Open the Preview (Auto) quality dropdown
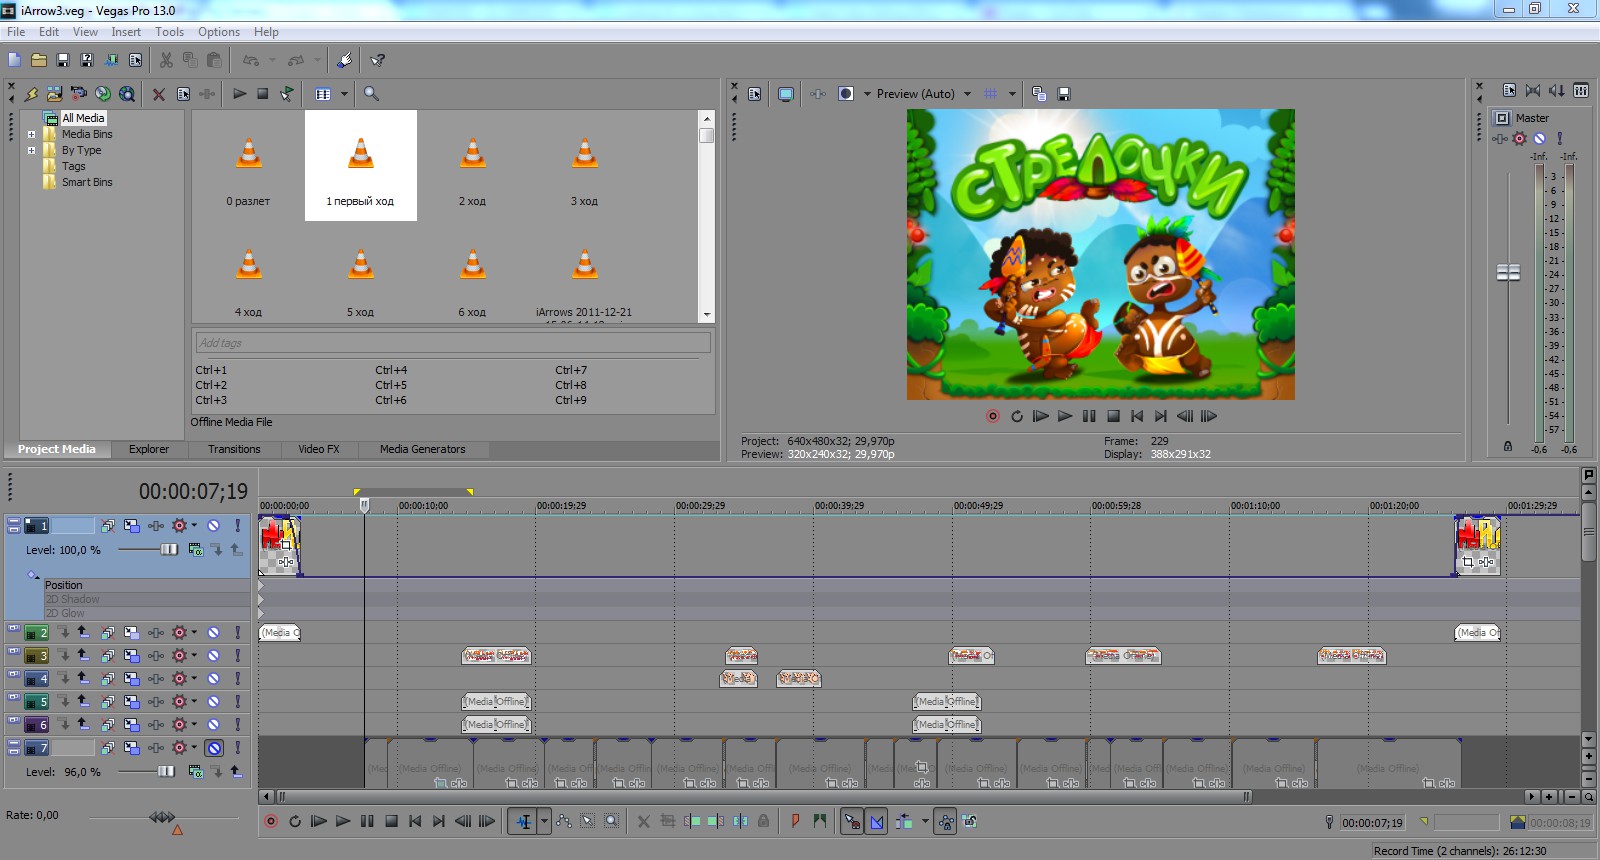Screen dimensions: 1600x860 (967, 94)
